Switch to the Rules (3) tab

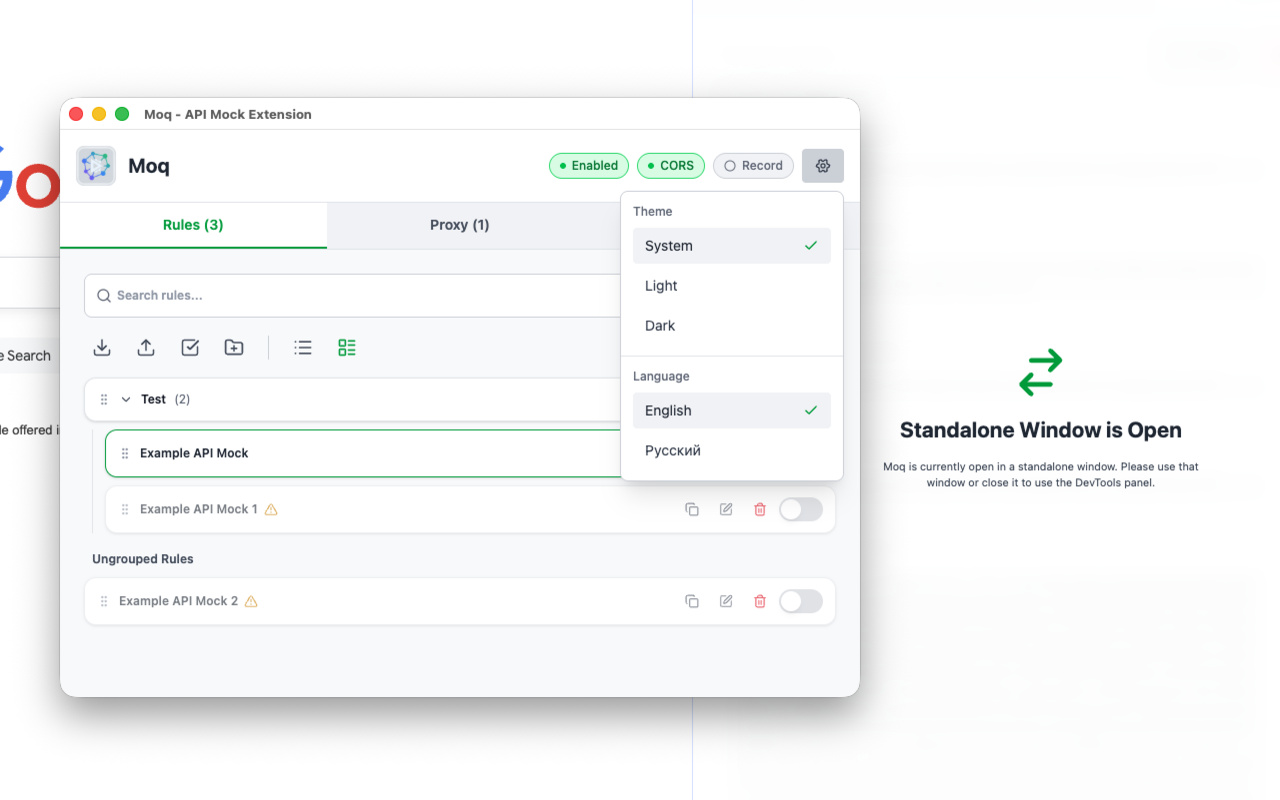point(193,225)
